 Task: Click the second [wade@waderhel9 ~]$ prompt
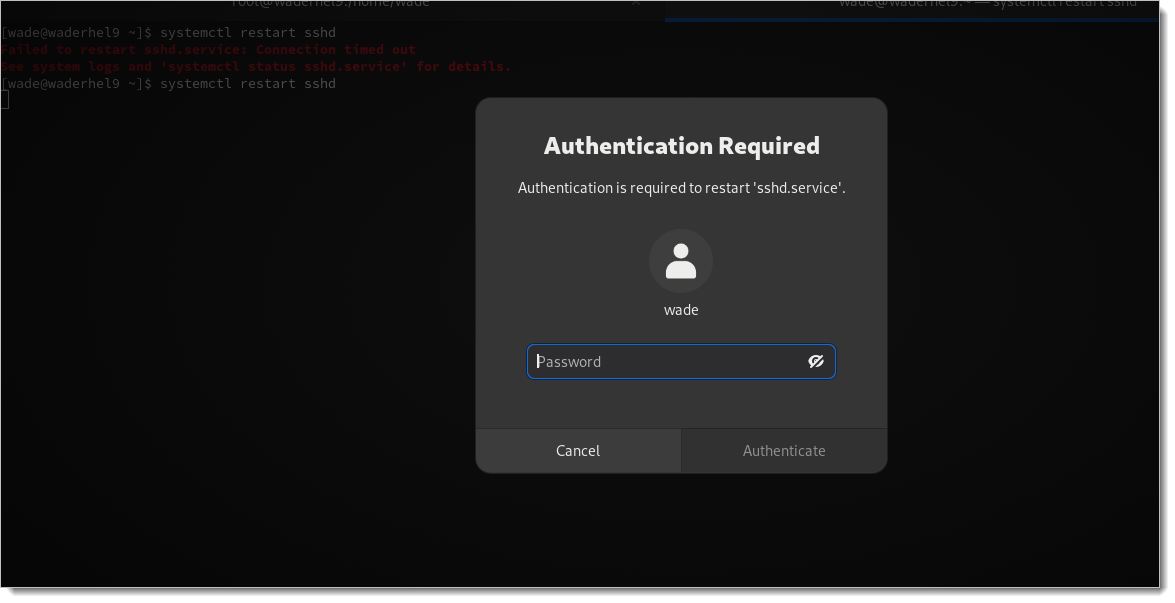coord(76,83)
